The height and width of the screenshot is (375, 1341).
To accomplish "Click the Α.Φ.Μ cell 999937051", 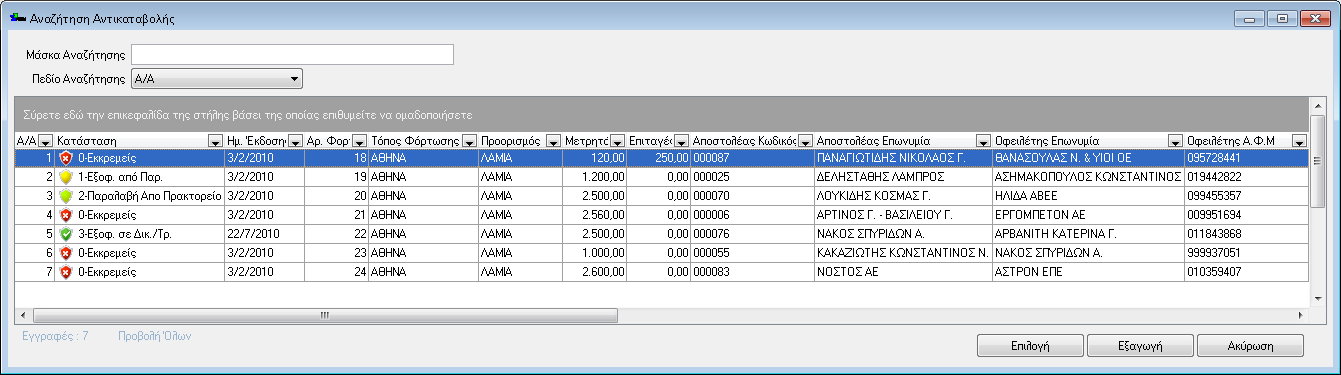I will click(x=1246, y=253).
